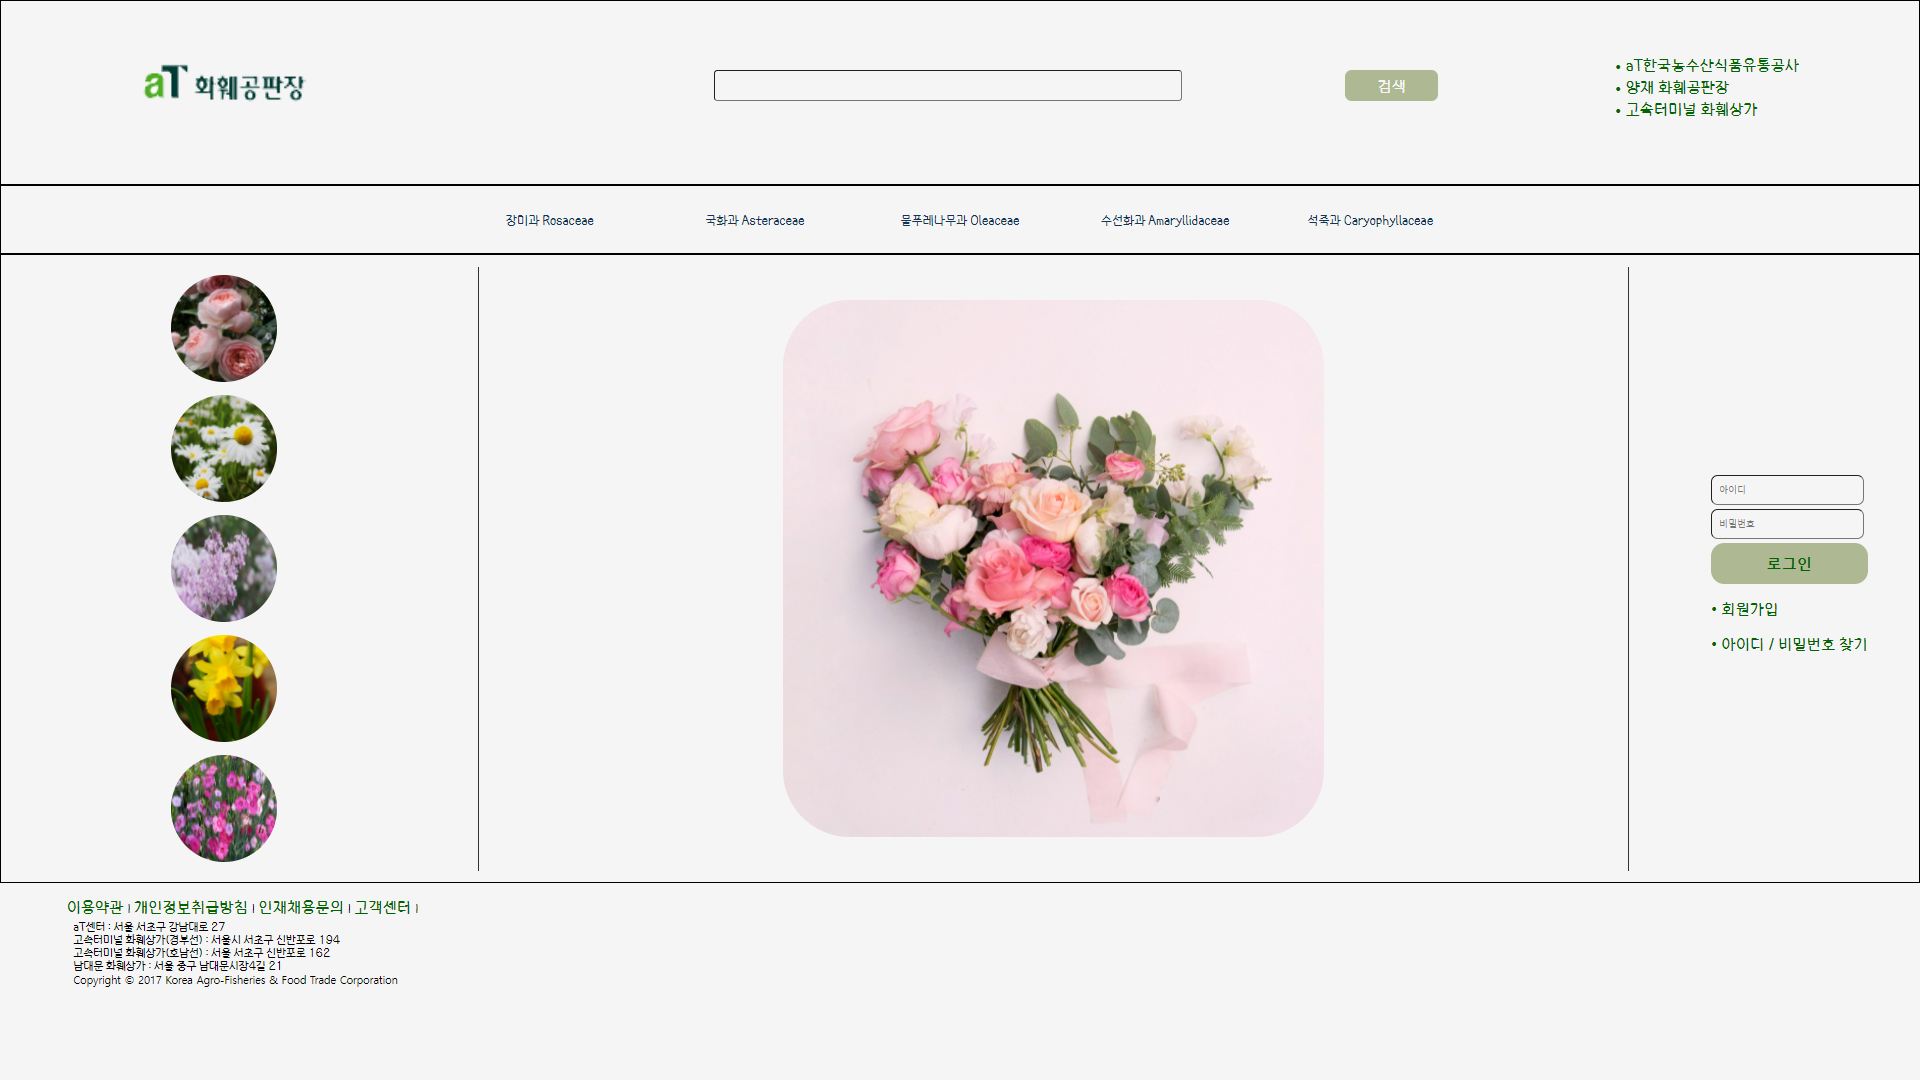Open the aT한국농수산식품유통공사 link
Screen dimensions: 1920x1080
click(1711, 66)
